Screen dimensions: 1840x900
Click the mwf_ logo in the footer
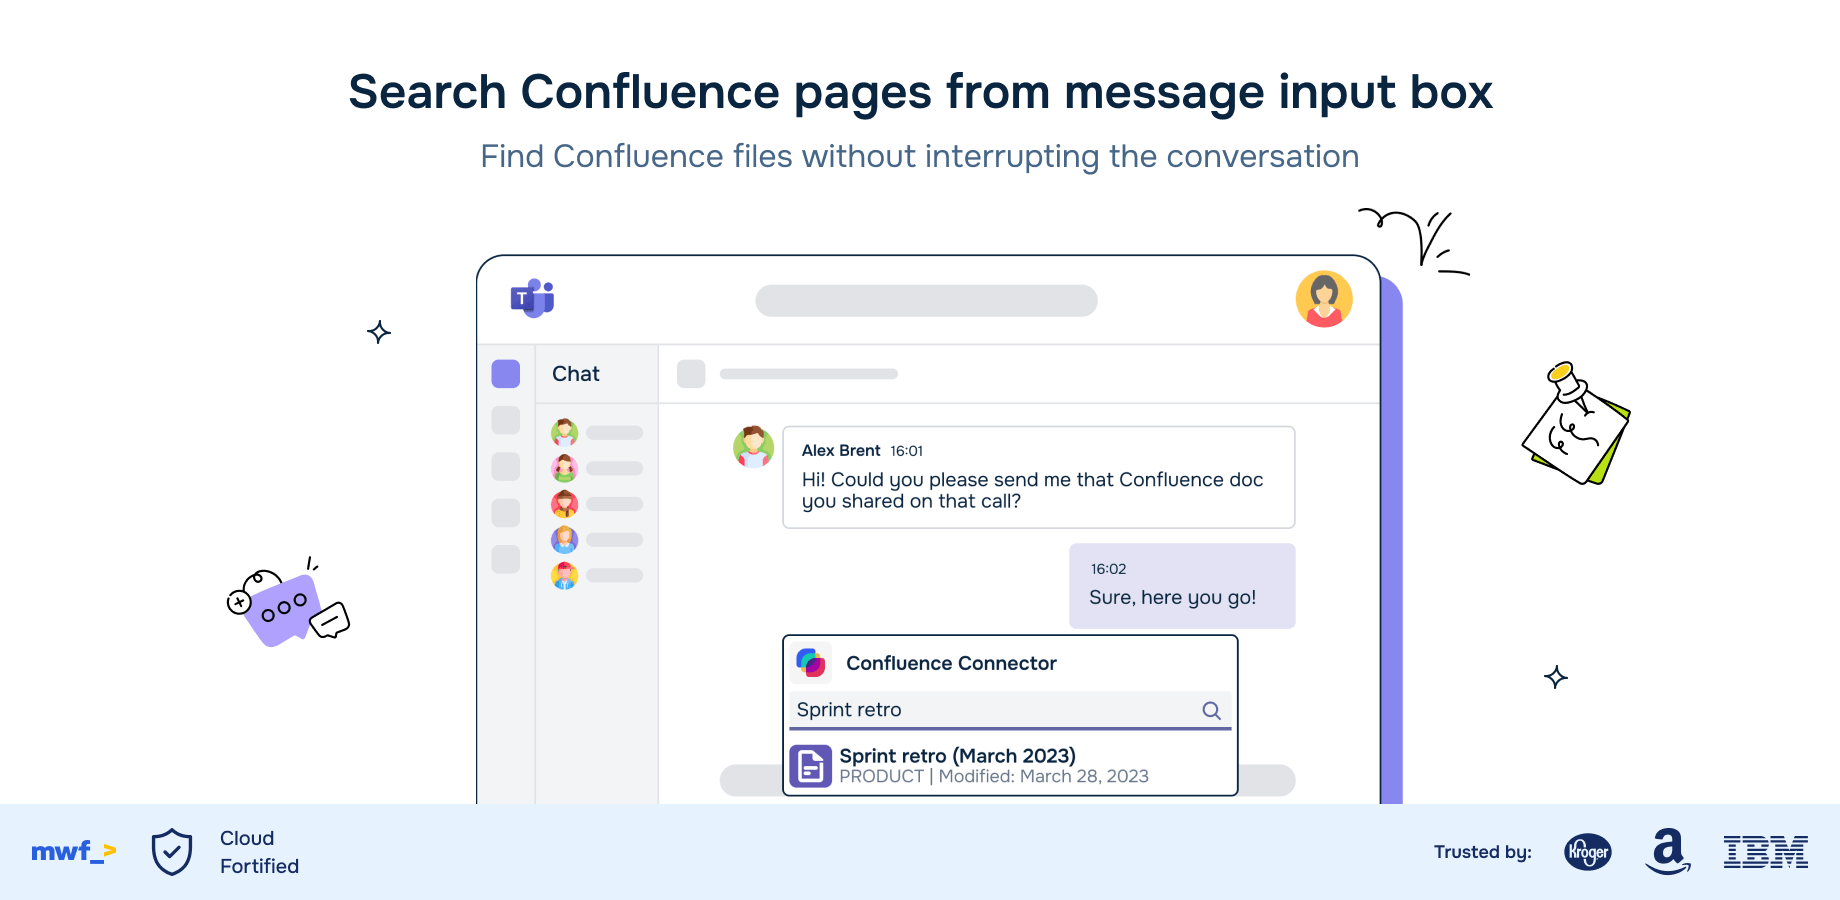coord(74,852)
